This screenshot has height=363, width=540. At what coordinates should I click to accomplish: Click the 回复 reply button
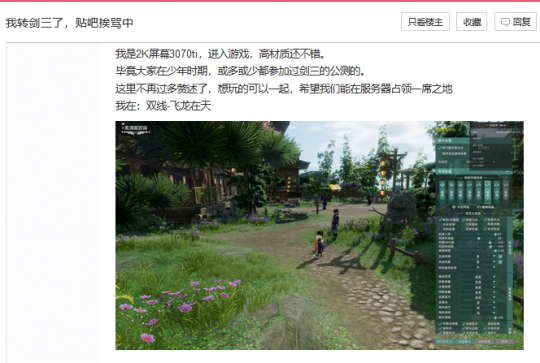click(x=515, y=22)
